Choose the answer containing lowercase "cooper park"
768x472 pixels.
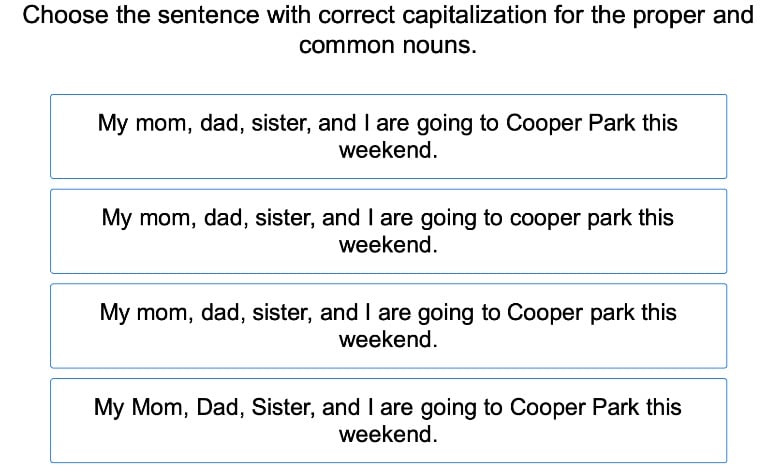click(388, 231)
